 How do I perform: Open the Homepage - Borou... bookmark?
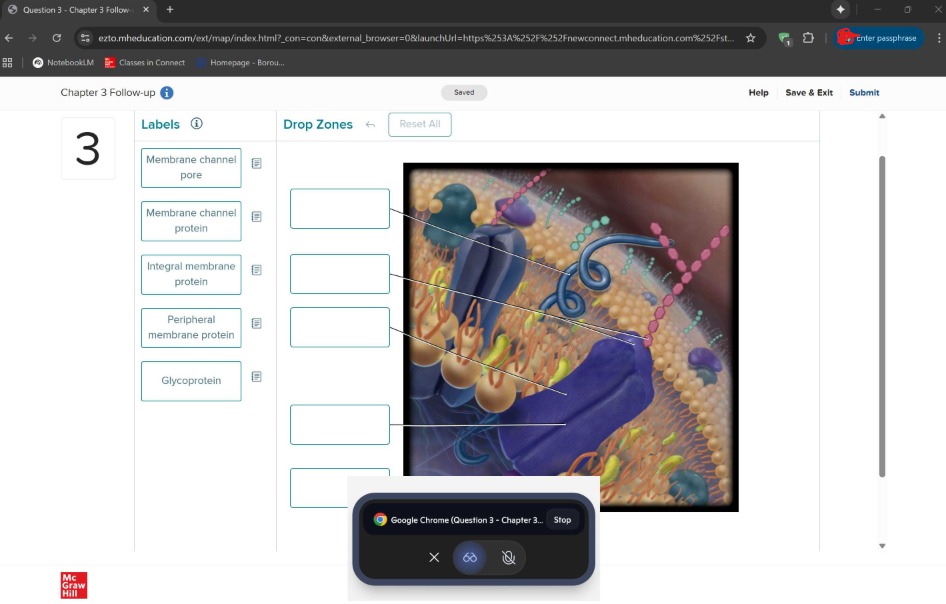coord(240,63)
